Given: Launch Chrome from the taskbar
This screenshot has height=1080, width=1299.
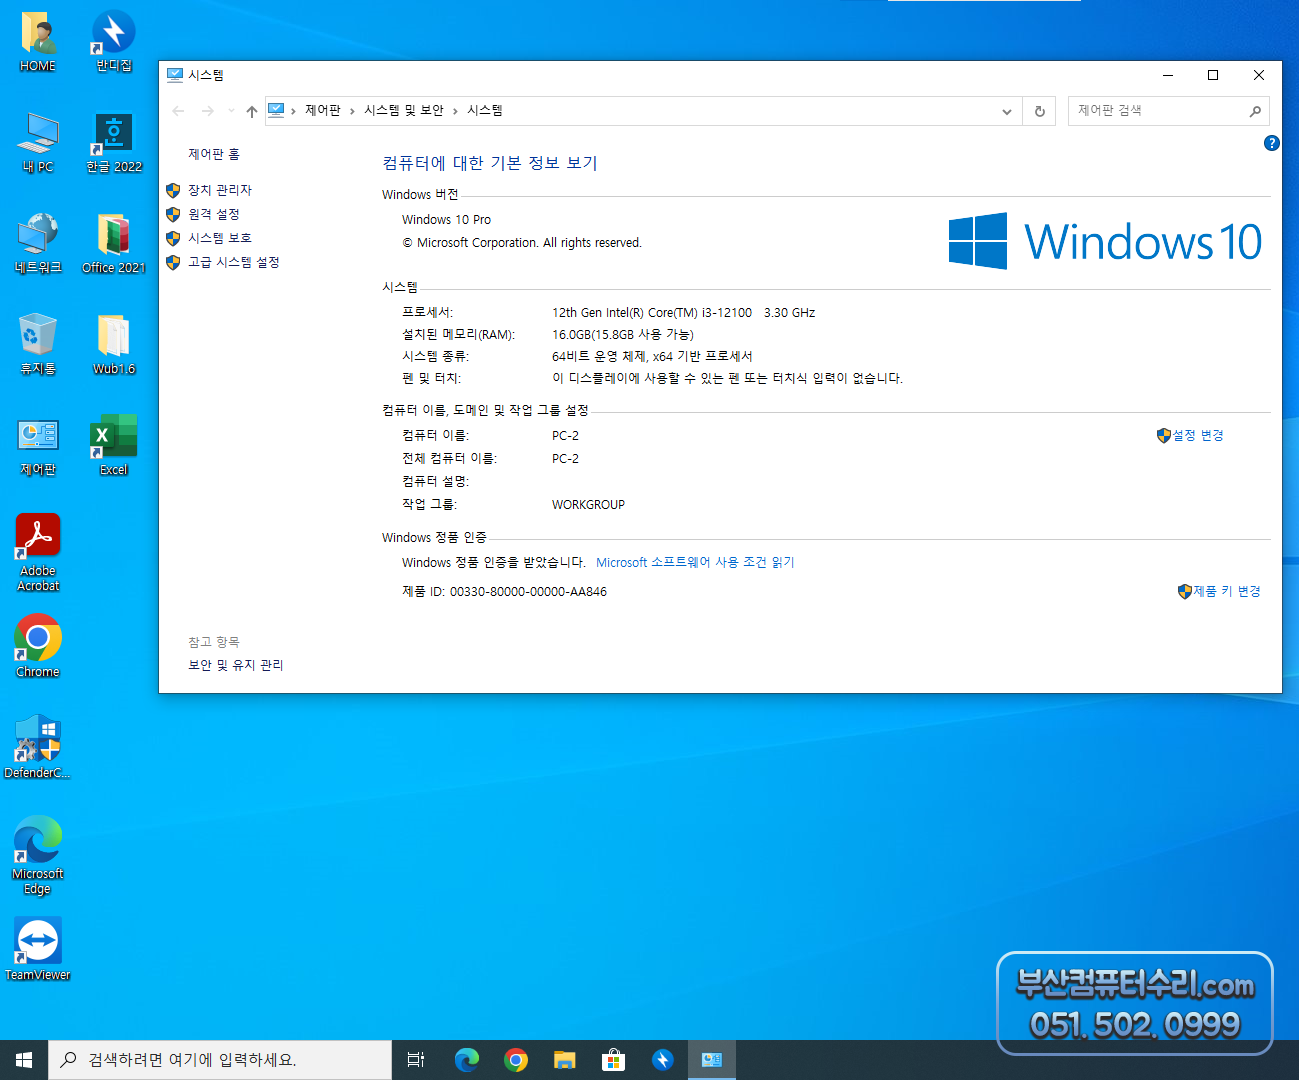Looking at the screenshot, I should [x=516, y=1060].
